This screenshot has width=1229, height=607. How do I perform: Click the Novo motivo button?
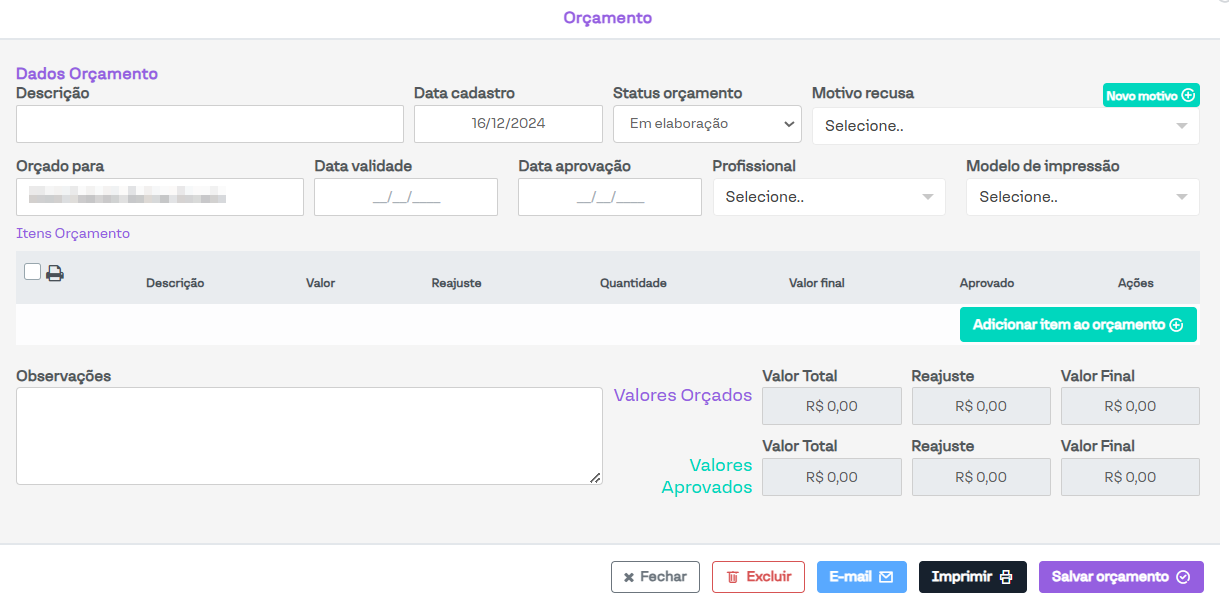1151,95
